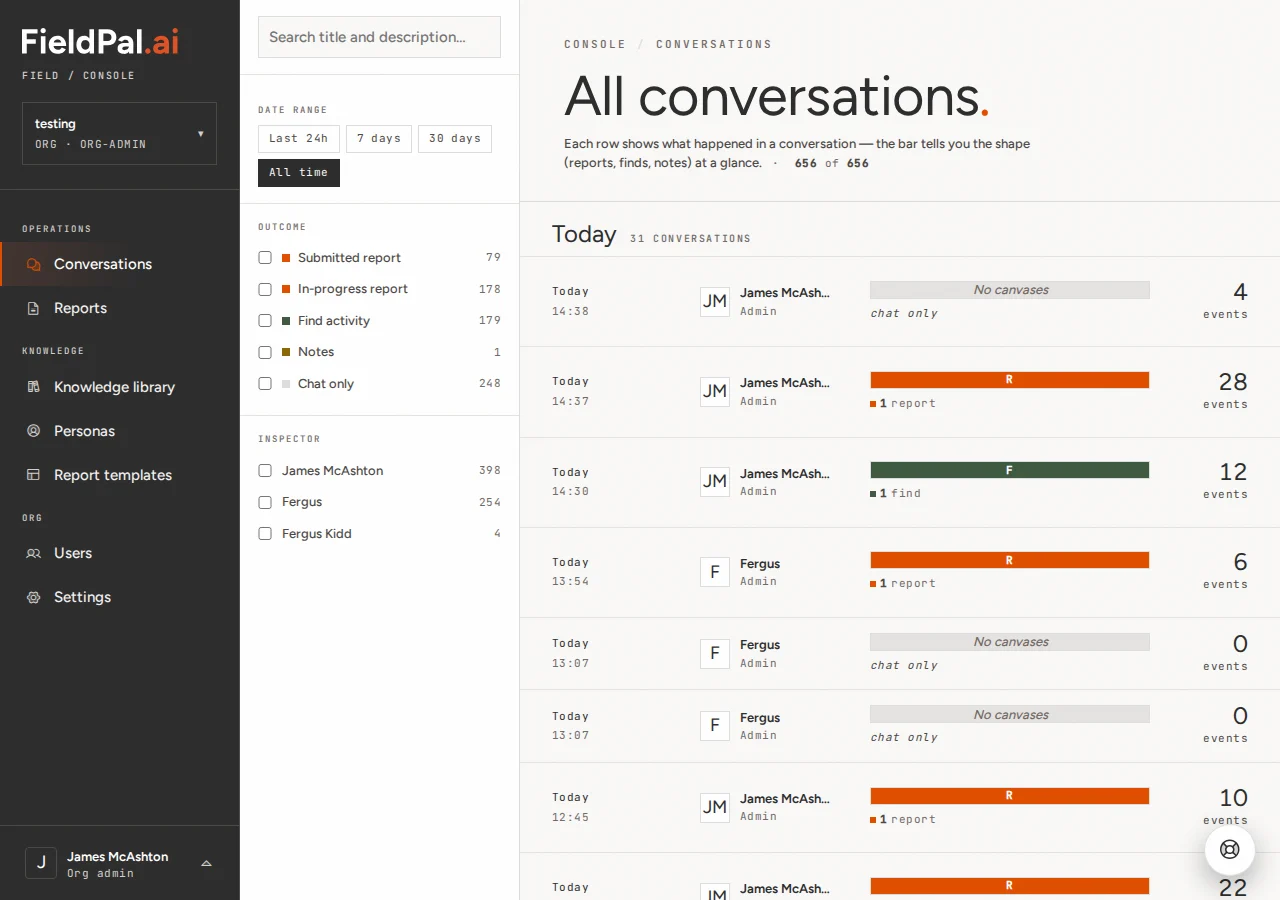Click James McAsh... name in 14:30 row
The image size is (1280, 900).
point(785,474)
